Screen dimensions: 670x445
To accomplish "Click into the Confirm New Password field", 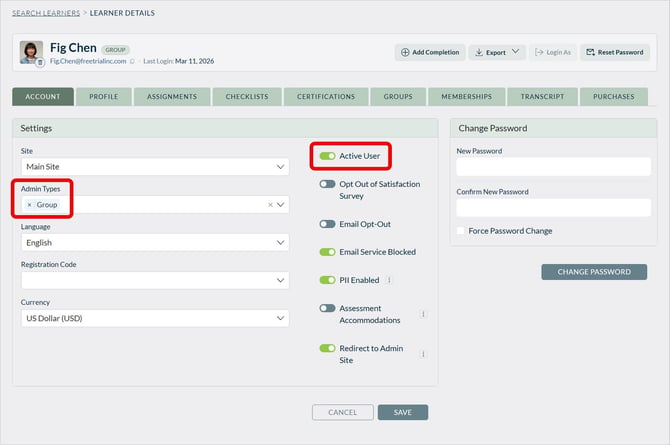I will (553, 208).
